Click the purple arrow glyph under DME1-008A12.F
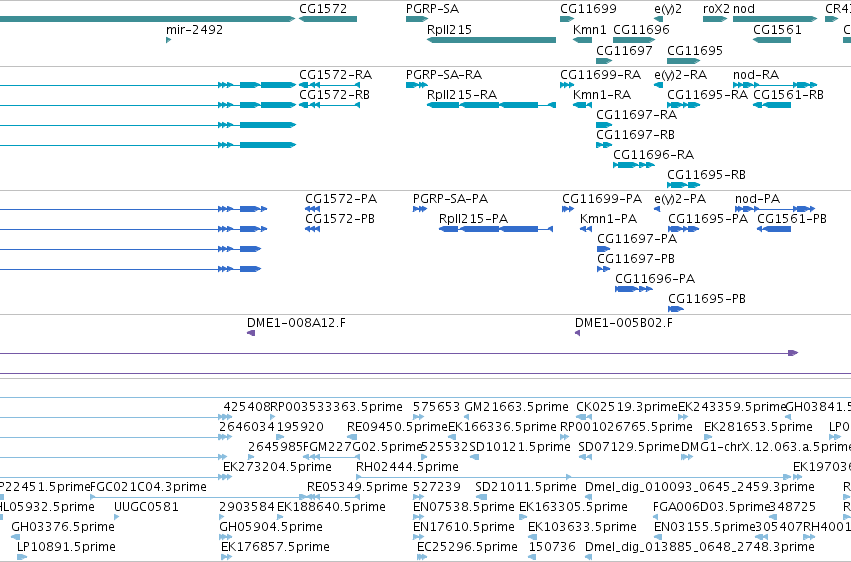The image size is (851, 562). coord(251,333)
